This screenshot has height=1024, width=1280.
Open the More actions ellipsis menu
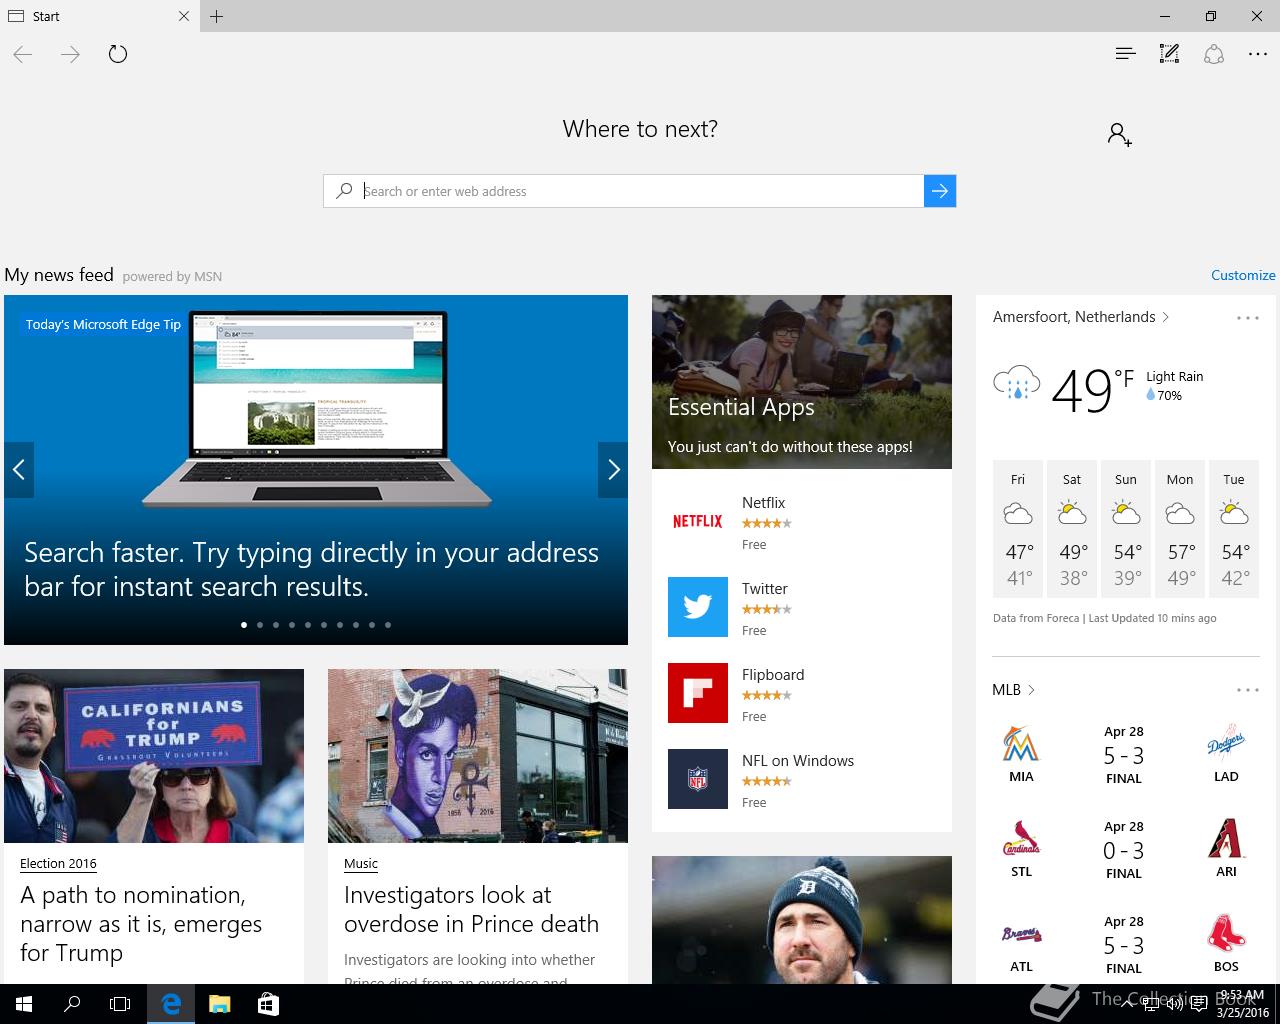(1258, 54)
